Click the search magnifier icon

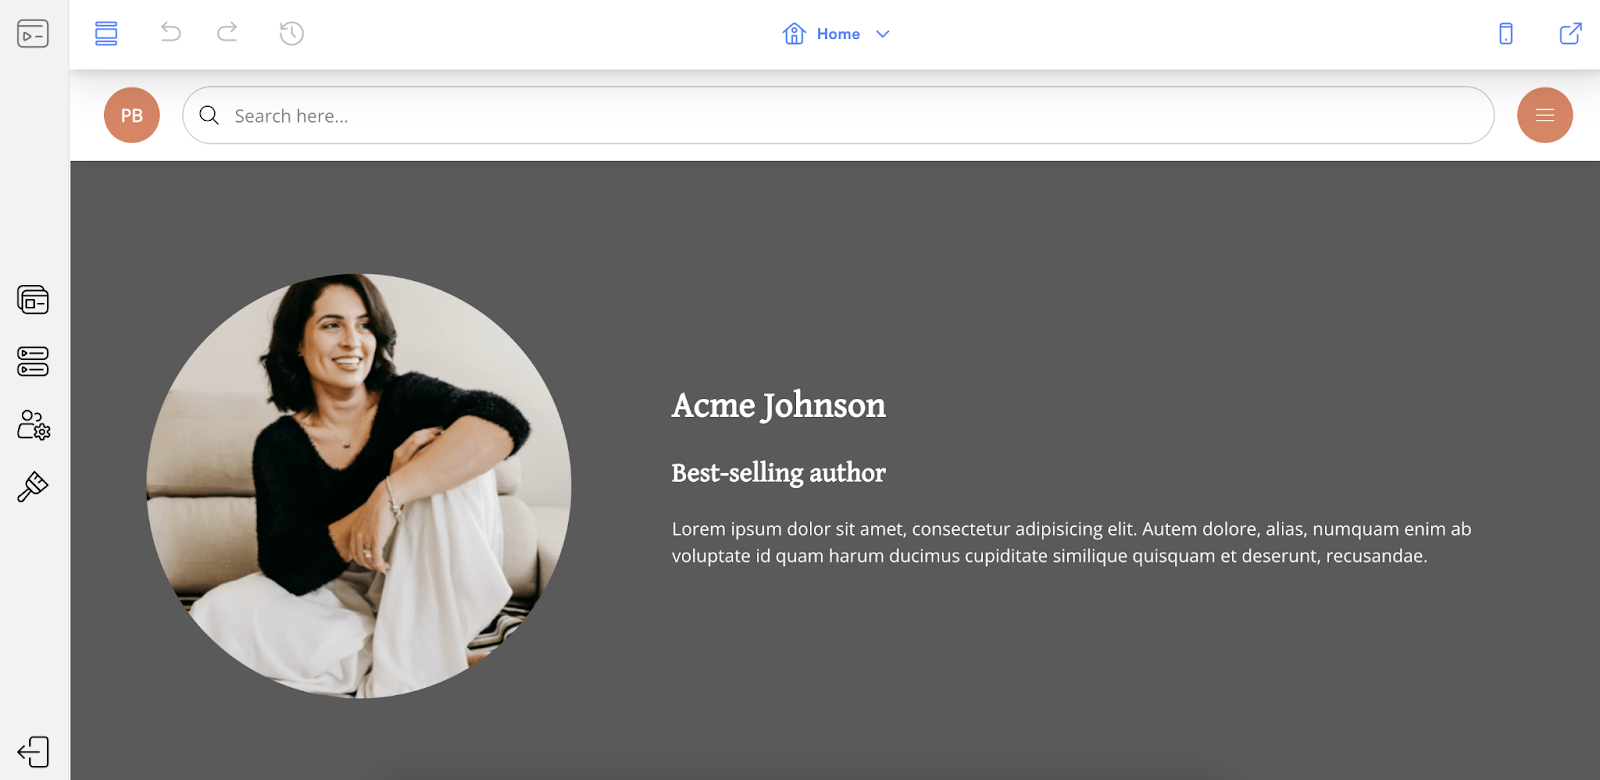coord(209,115)
